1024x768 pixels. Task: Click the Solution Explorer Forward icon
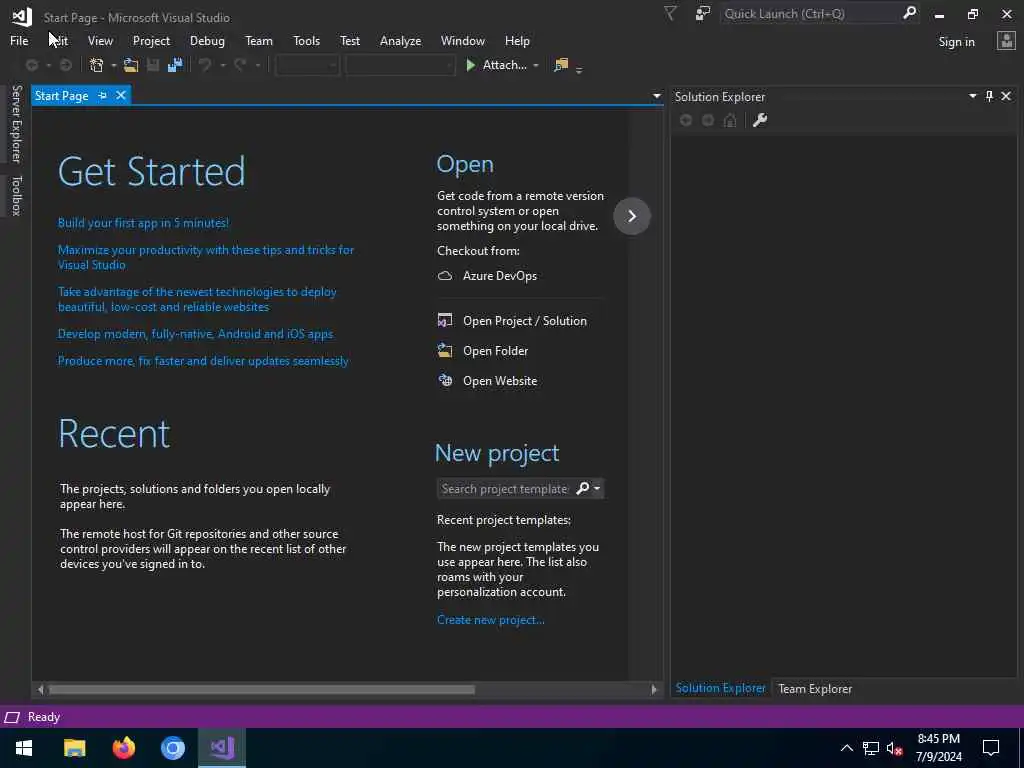pos(708,120)
